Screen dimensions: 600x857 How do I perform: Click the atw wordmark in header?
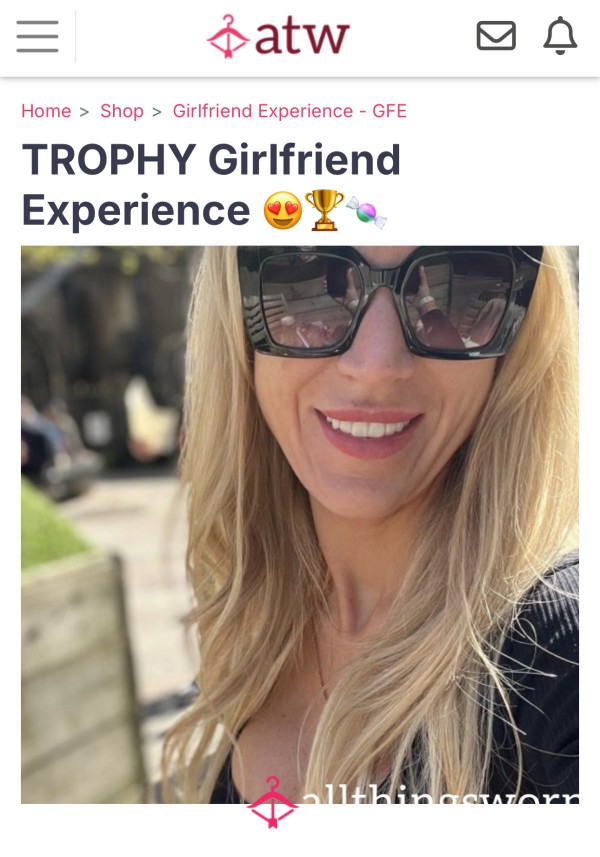(302, 37)
